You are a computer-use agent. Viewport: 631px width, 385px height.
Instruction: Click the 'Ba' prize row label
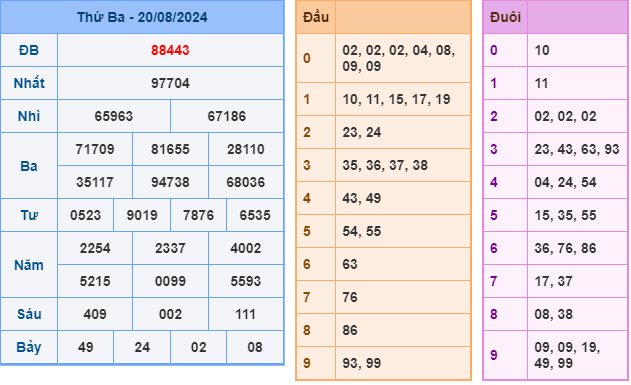29,166
